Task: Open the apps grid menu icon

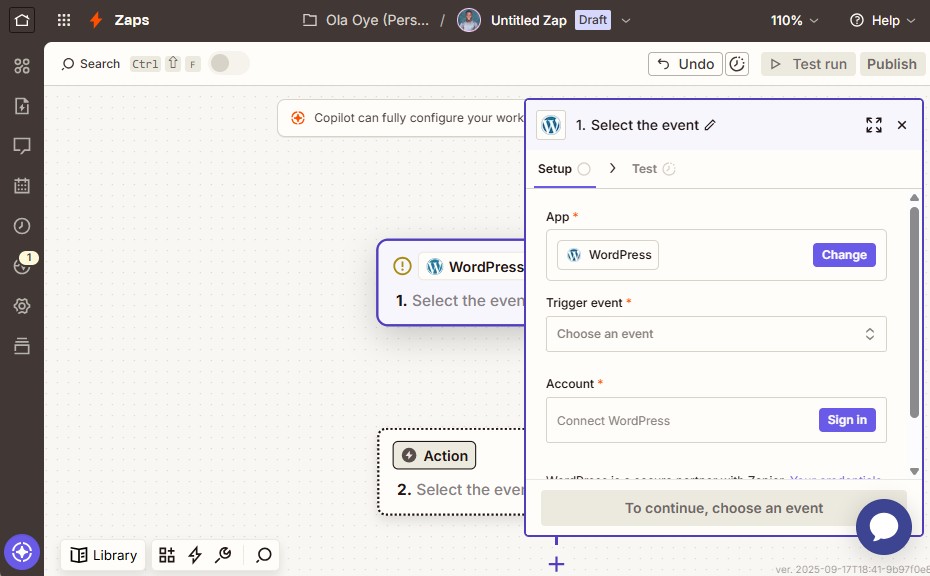Action: click(x=64, y=20)
